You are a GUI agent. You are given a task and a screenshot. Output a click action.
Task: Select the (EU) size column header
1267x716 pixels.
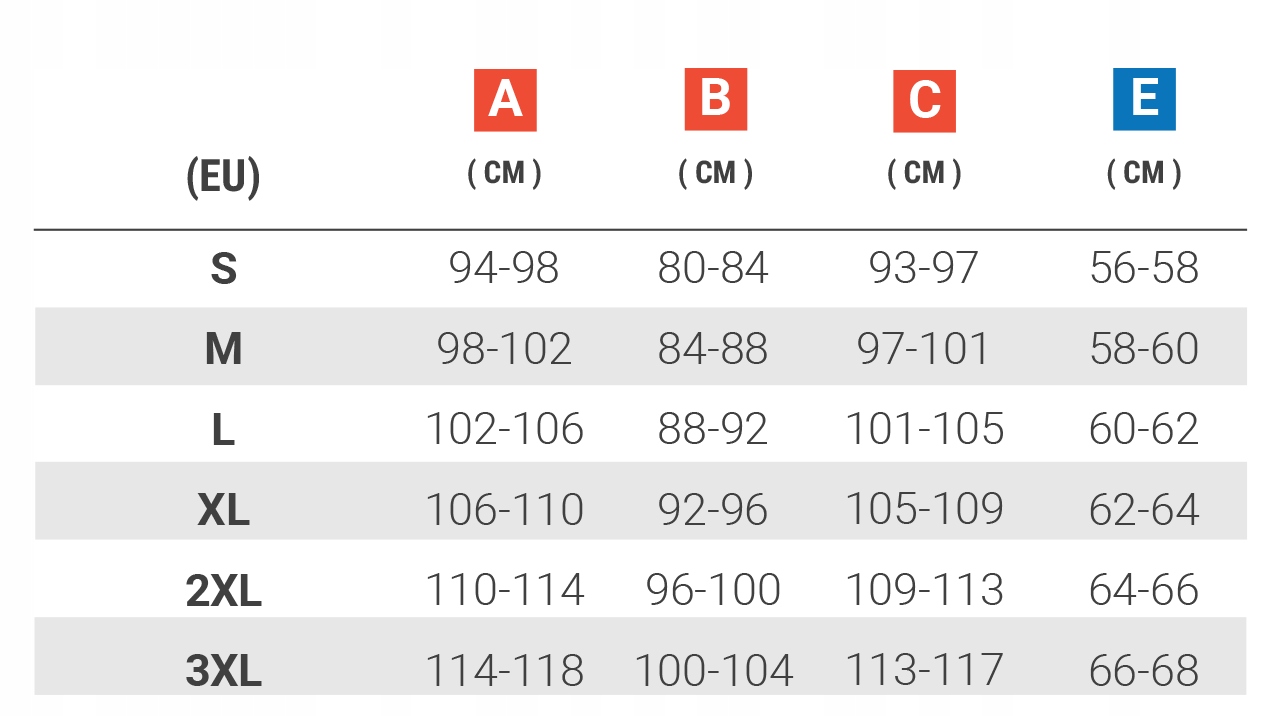(223, 177)
